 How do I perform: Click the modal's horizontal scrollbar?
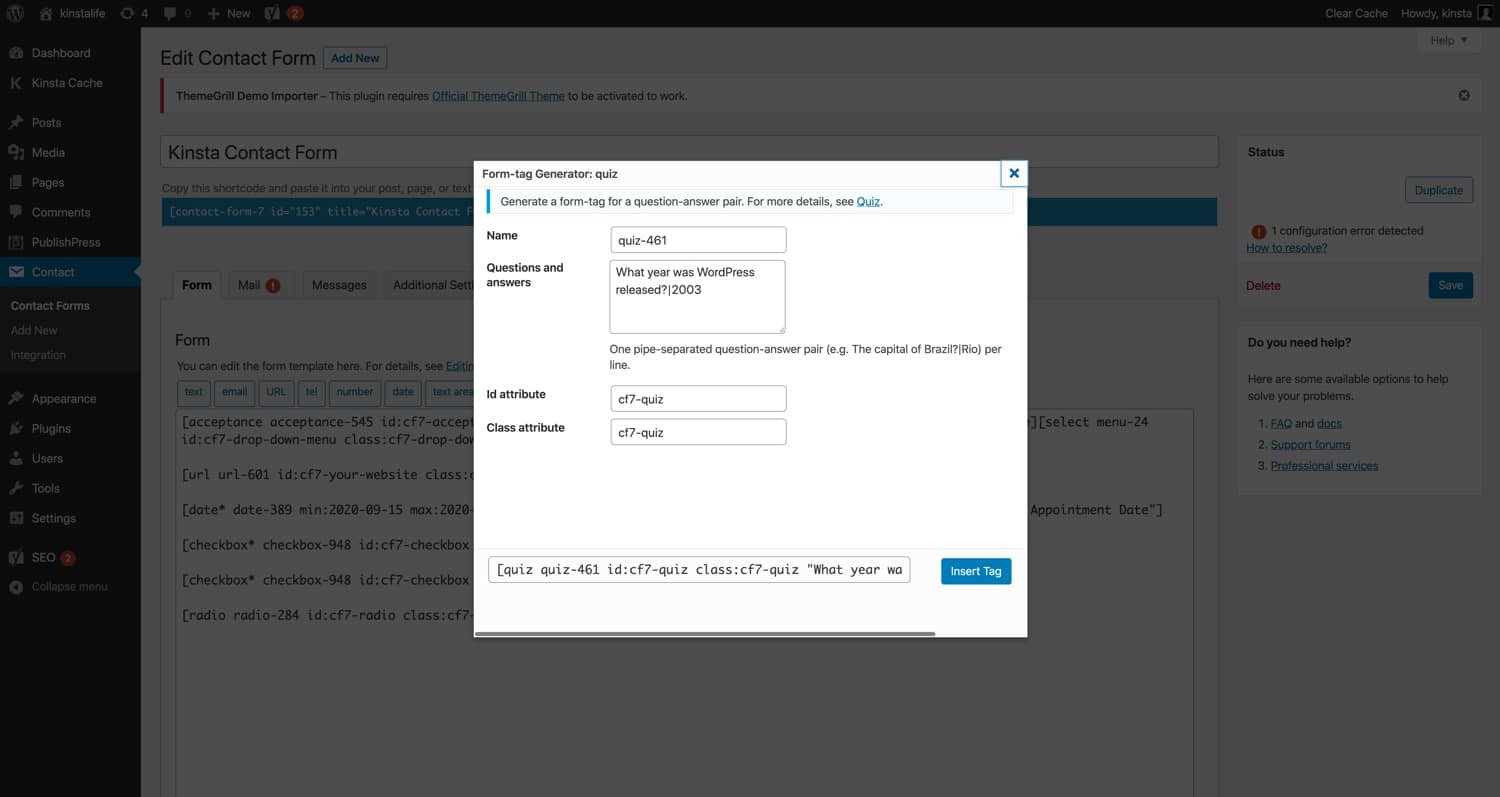pyautogui.click(x=705, y=633)
